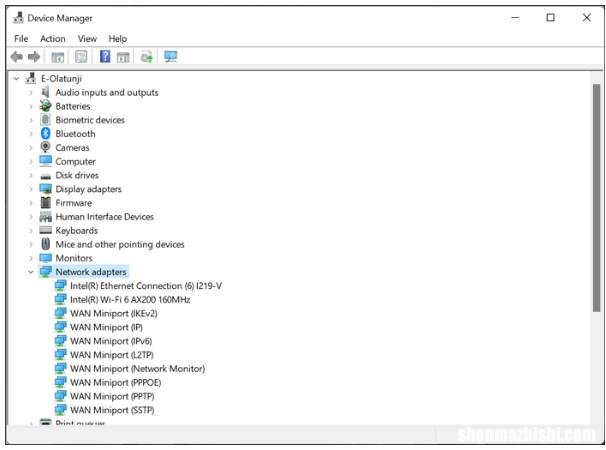Click the Display adapters icon

(x=46, y=189)
